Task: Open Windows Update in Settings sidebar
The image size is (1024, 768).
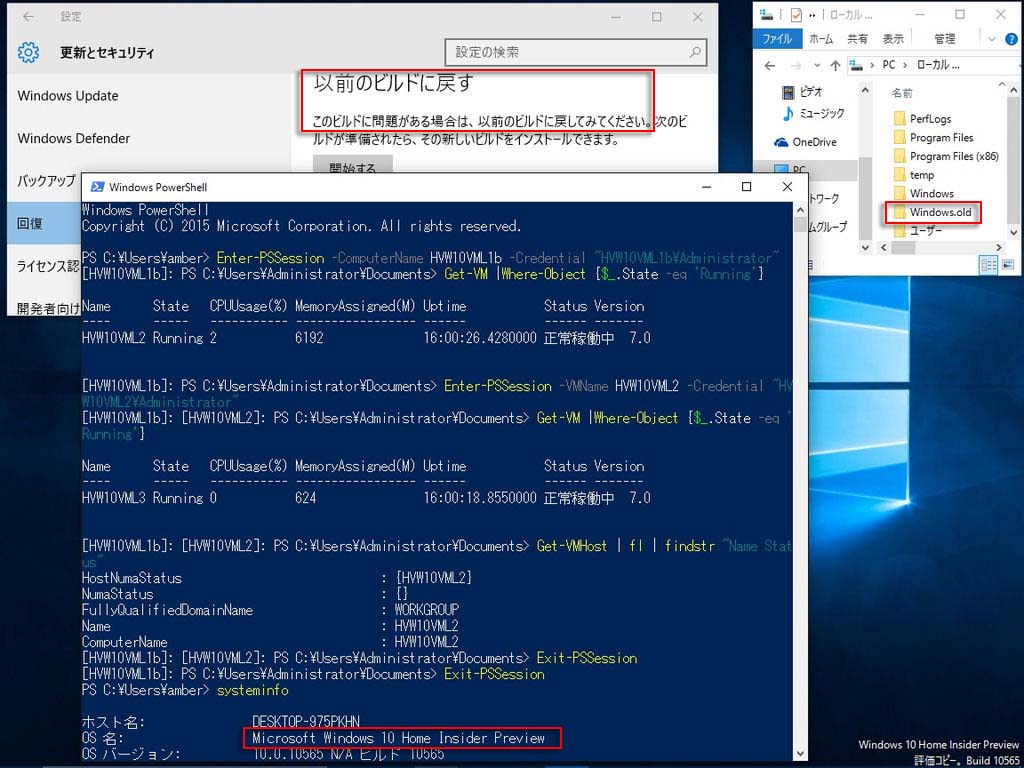Action: [x=68, y=96]
